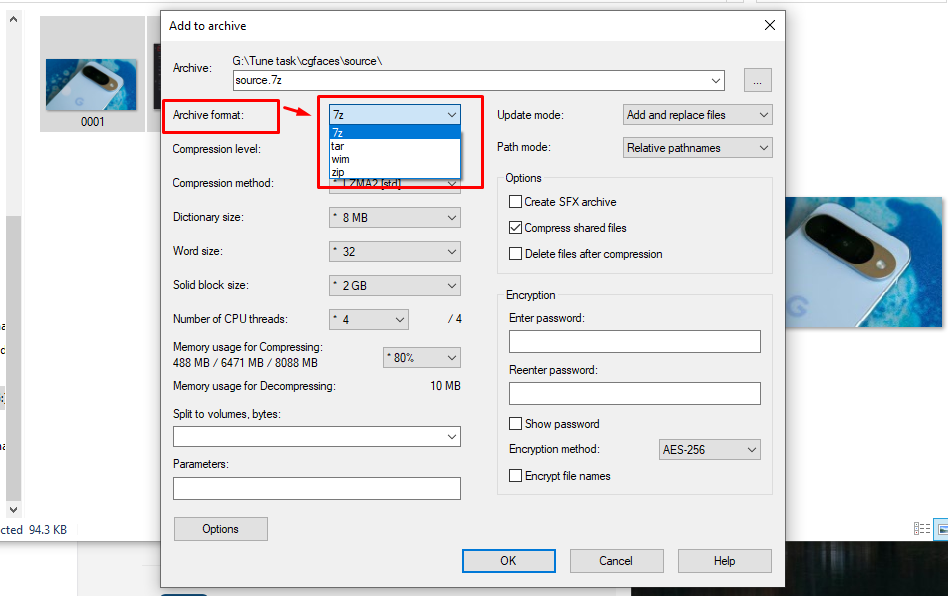Screen dimensions: 948x596
Task: Uncheck Compress shared files
Action: [x=515, y=227]
